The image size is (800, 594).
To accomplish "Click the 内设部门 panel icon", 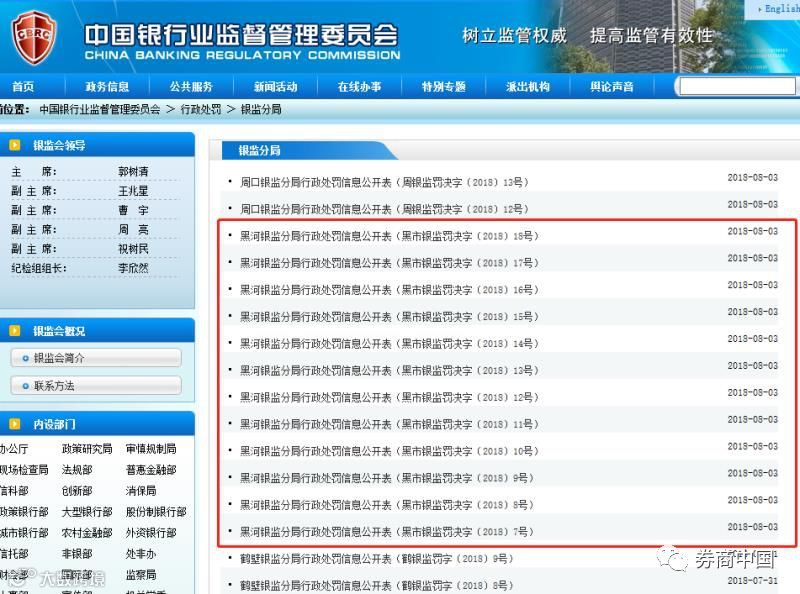I will 15,424.
